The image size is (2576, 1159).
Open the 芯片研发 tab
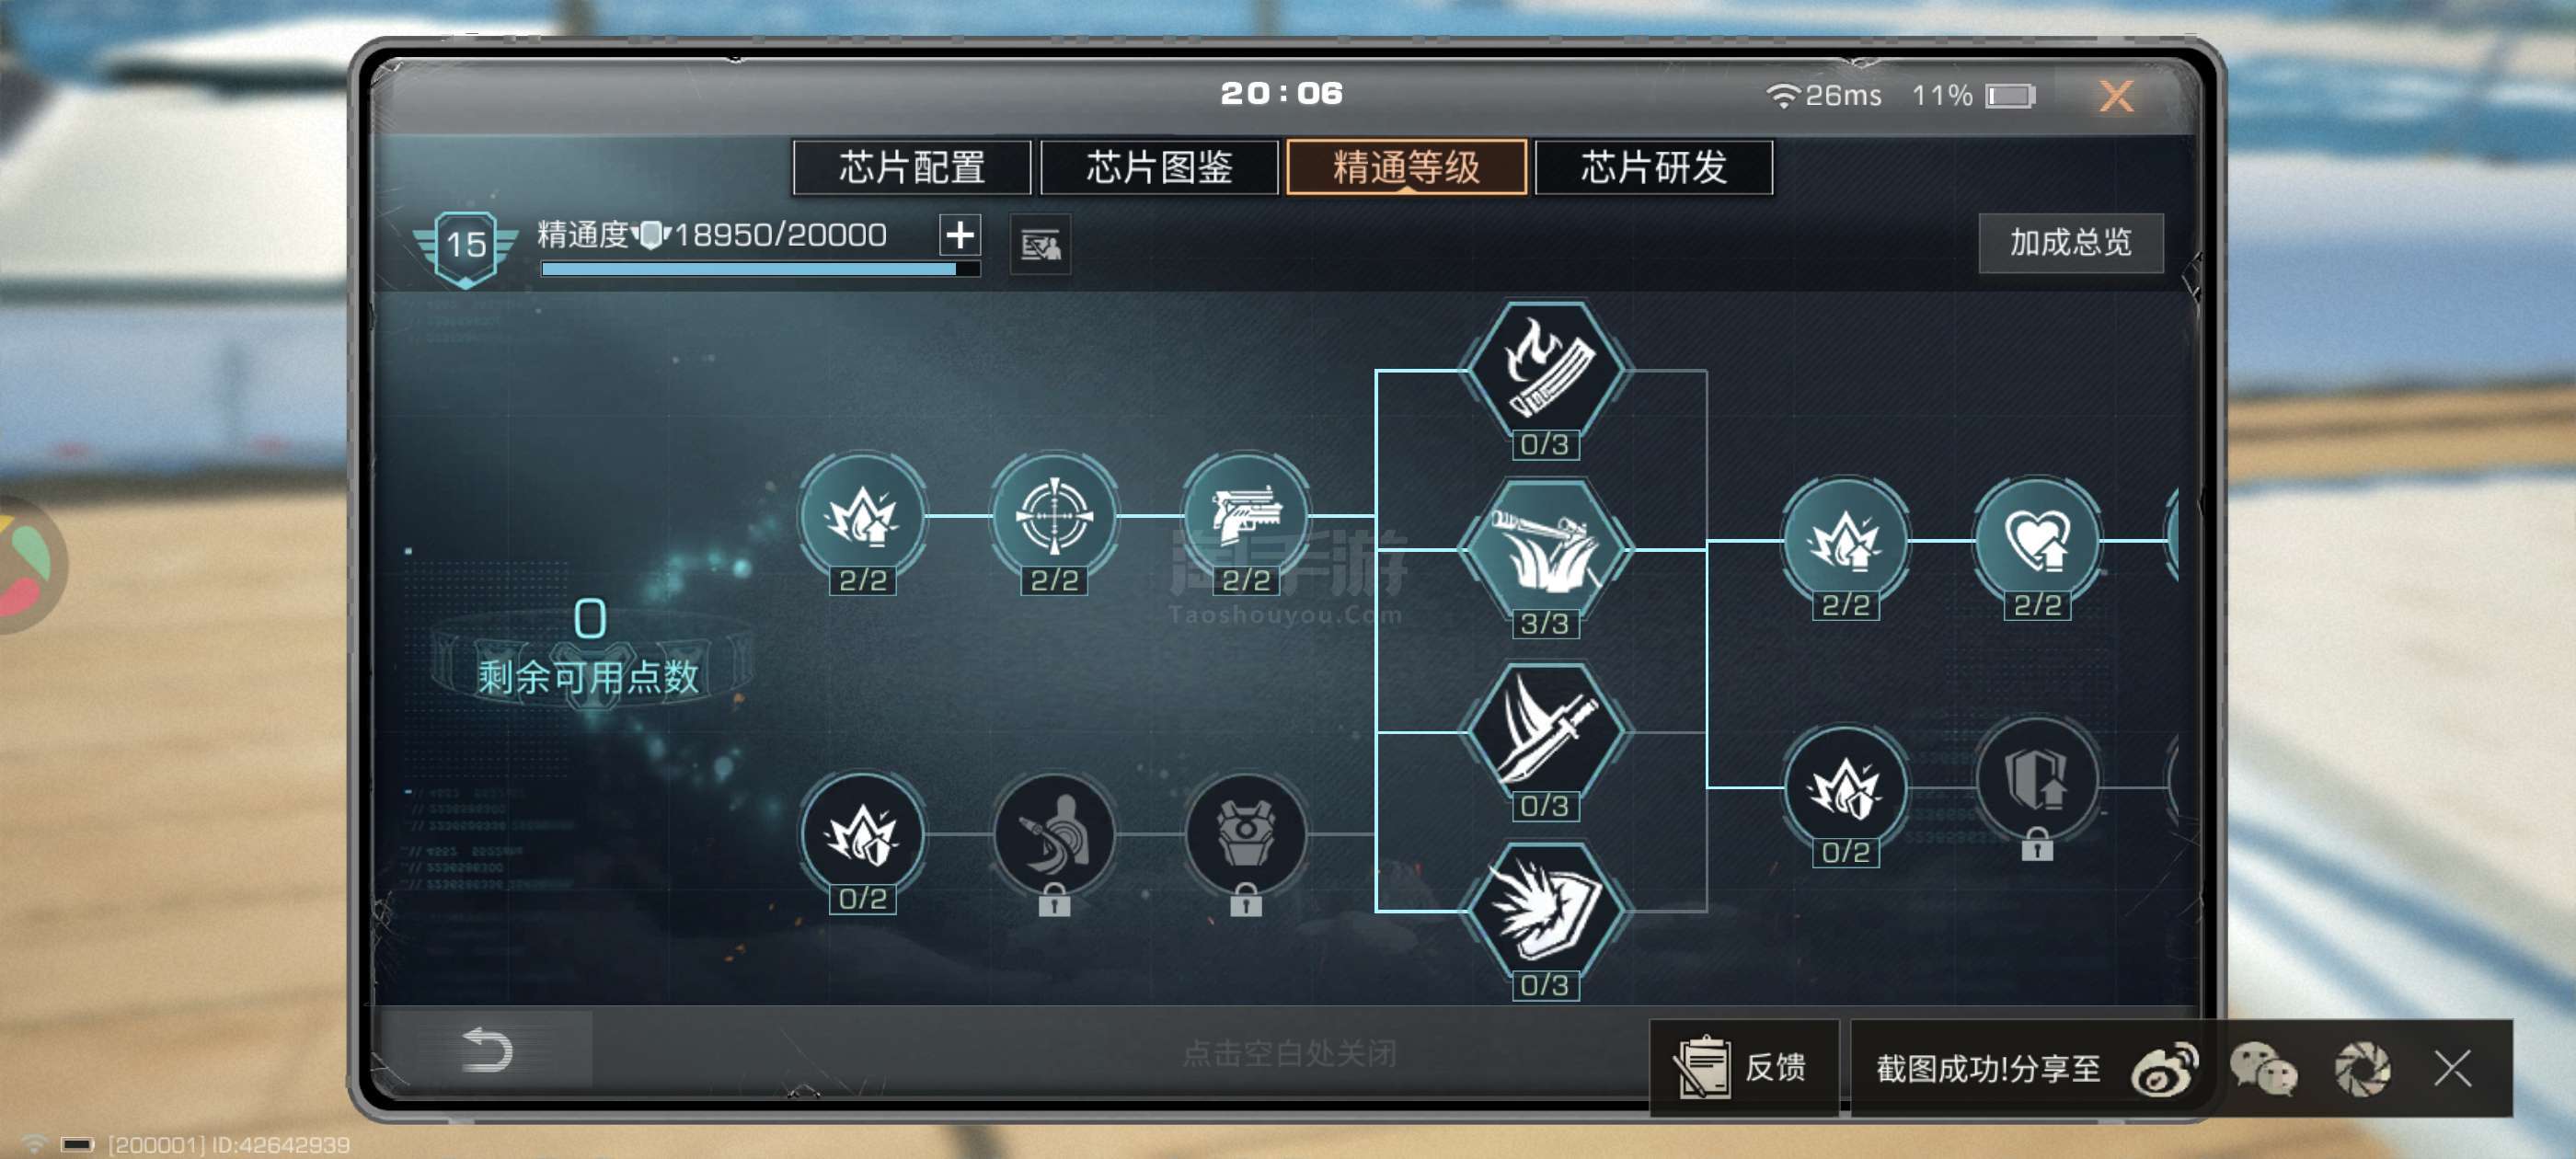pos(1654,167)
